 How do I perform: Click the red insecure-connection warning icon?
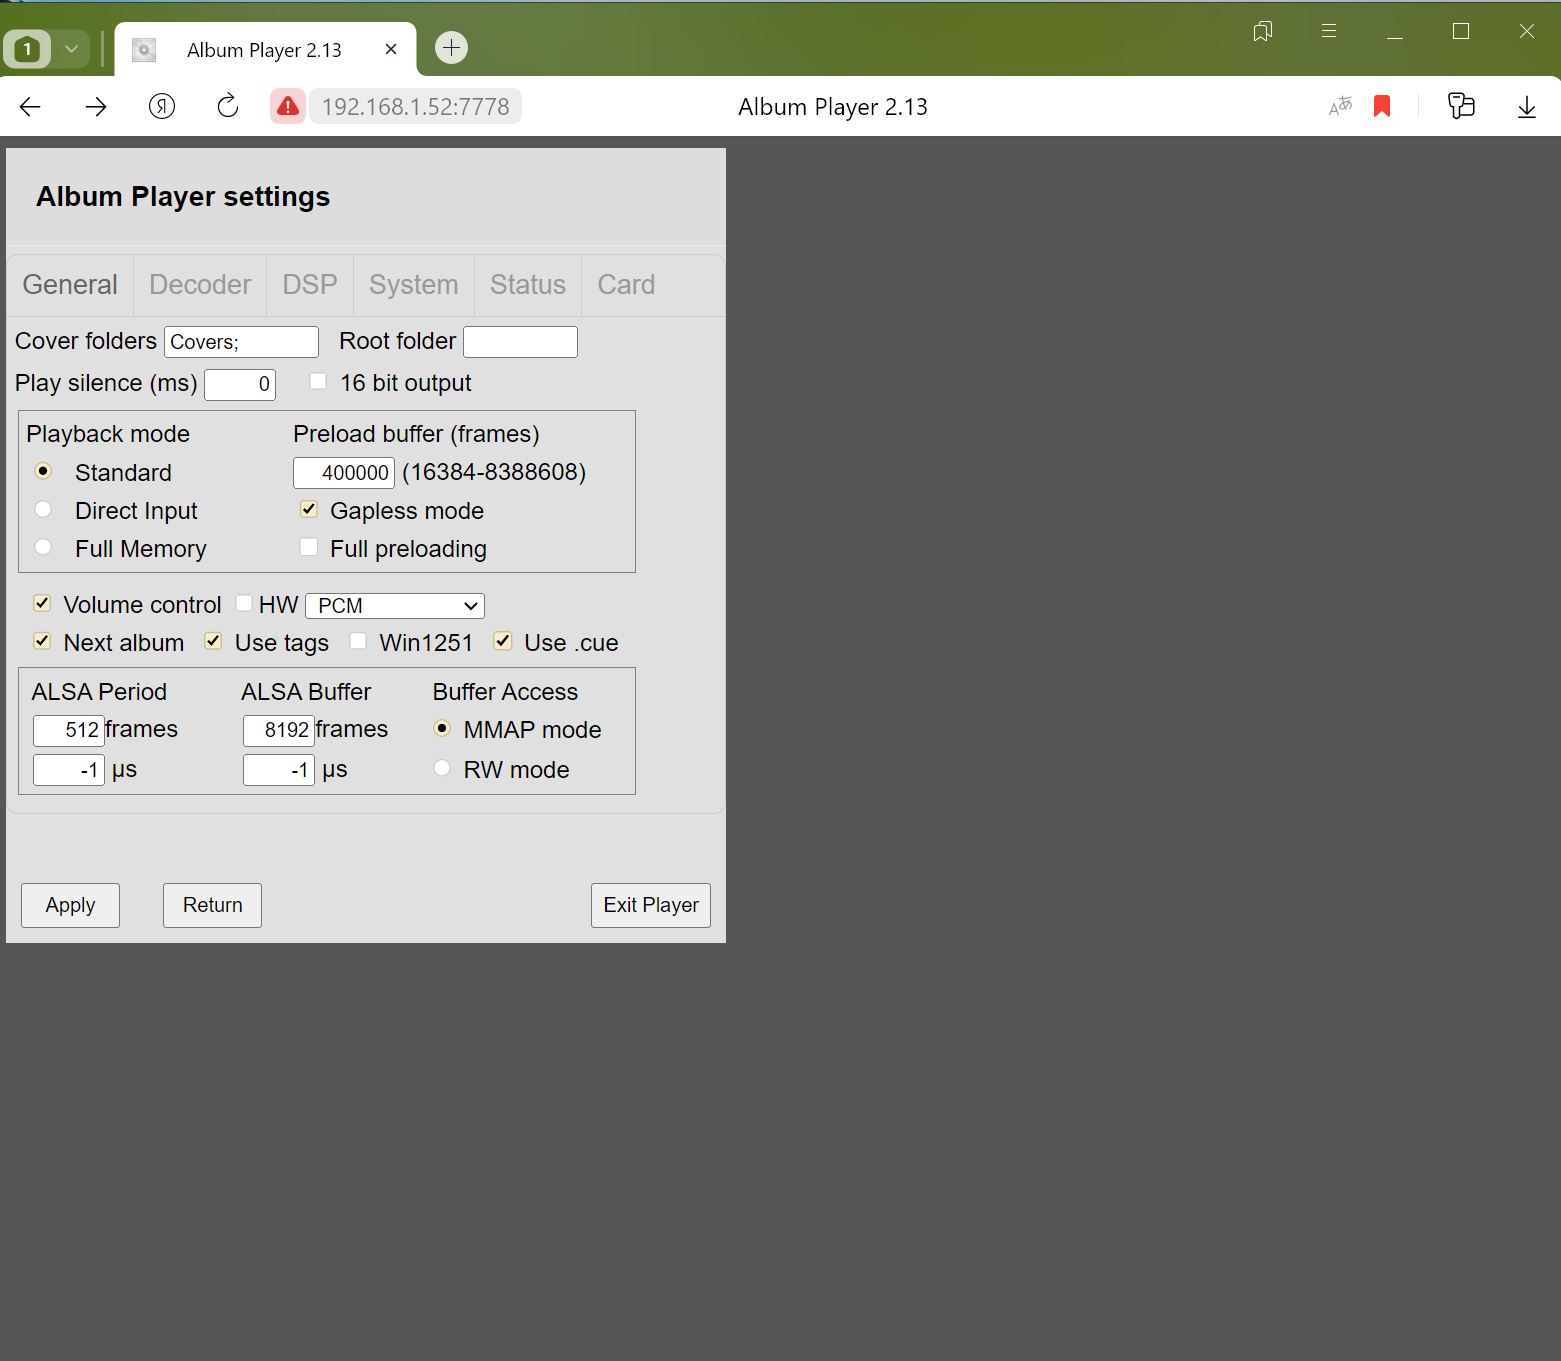point(288,106)
